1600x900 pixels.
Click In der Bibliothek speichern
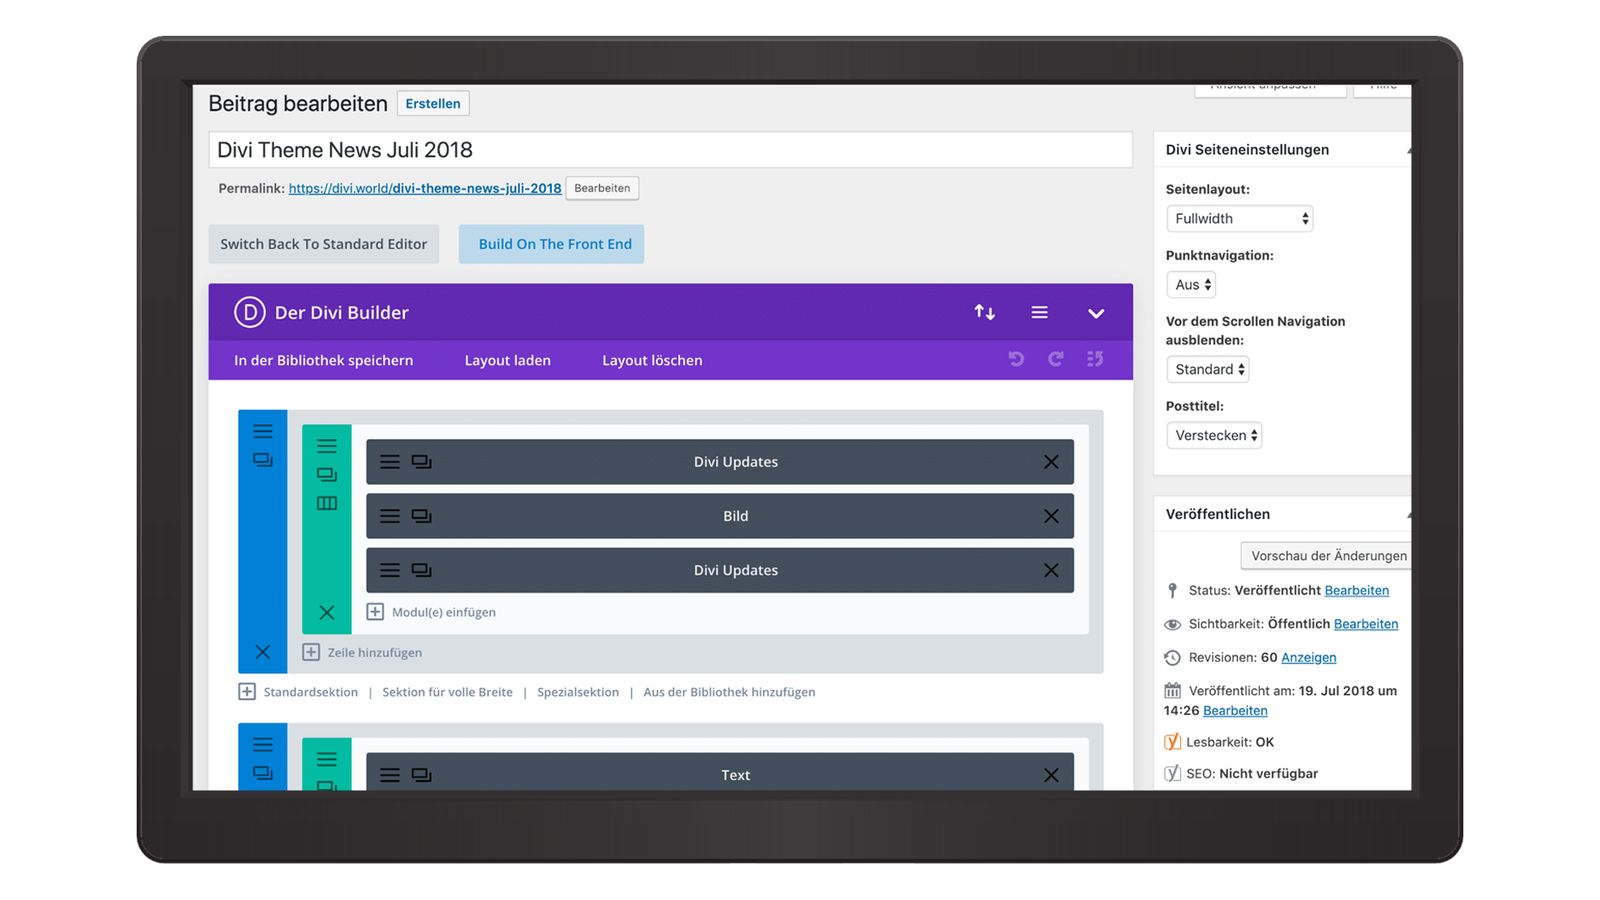[x=323, y=360]
